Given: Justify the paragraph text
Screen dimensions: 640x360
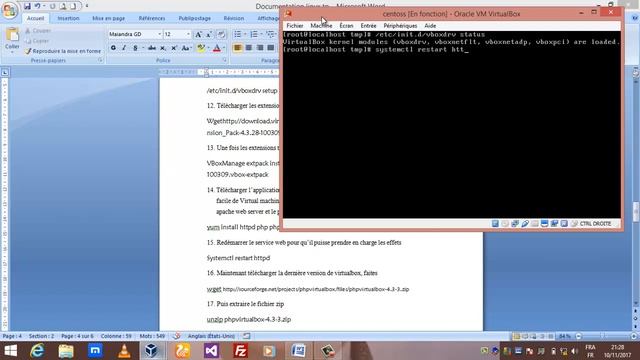Looking at the screenshot, I should 271,48.
